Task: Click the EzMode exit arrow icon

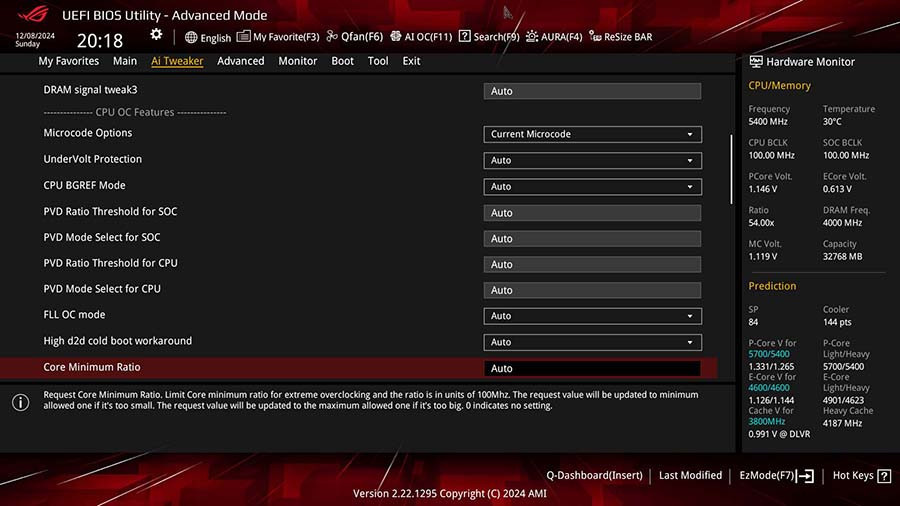Action: point(805,476)
